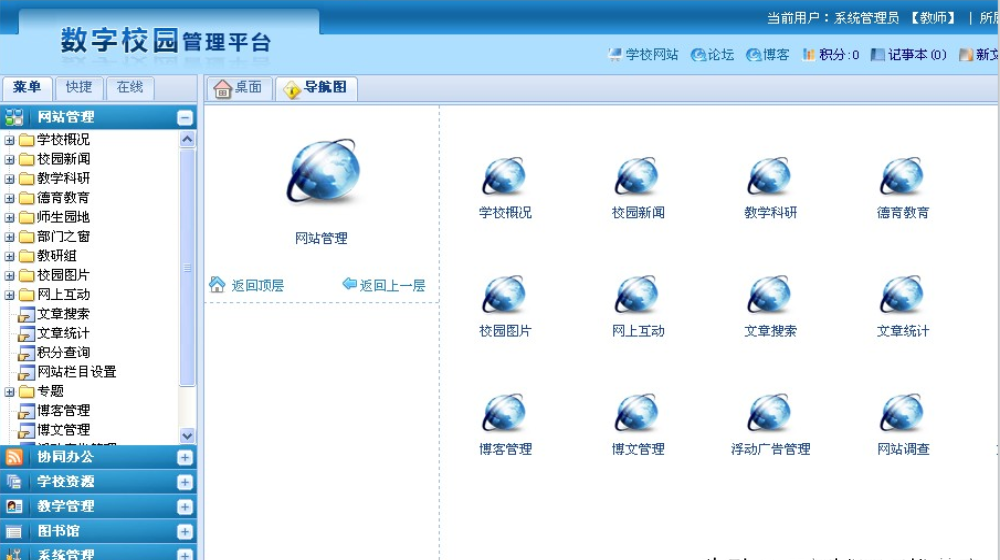The image size is (1000, 560).
Task: Click the folder icon of 校园新闻
Action: tap(26, 159)
